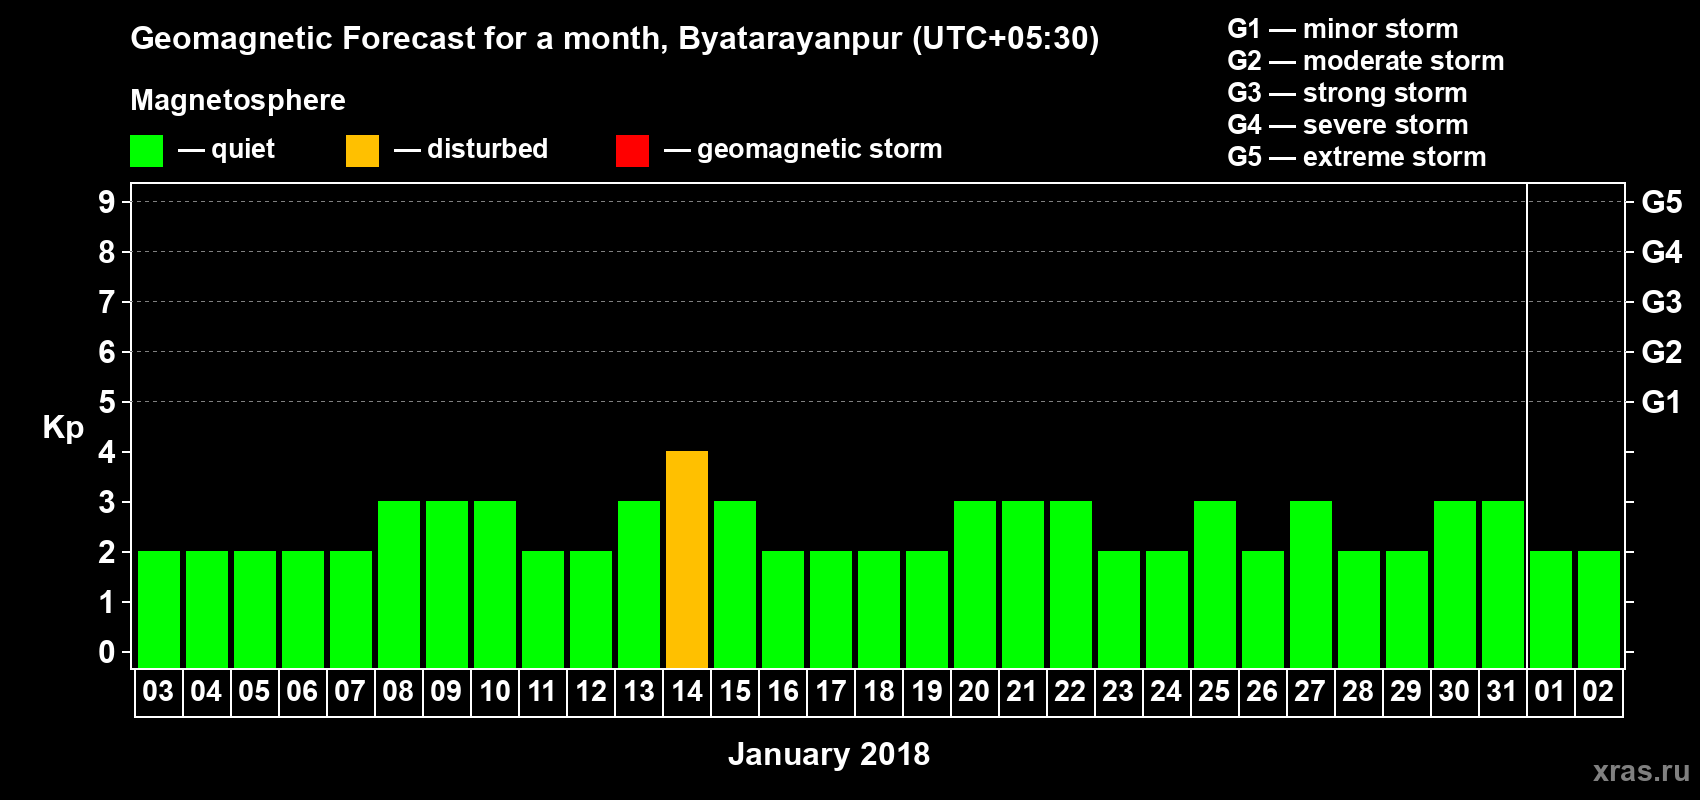Click the bar above date 31
The image size is (1700, 800).
(x=1503, y=584)
